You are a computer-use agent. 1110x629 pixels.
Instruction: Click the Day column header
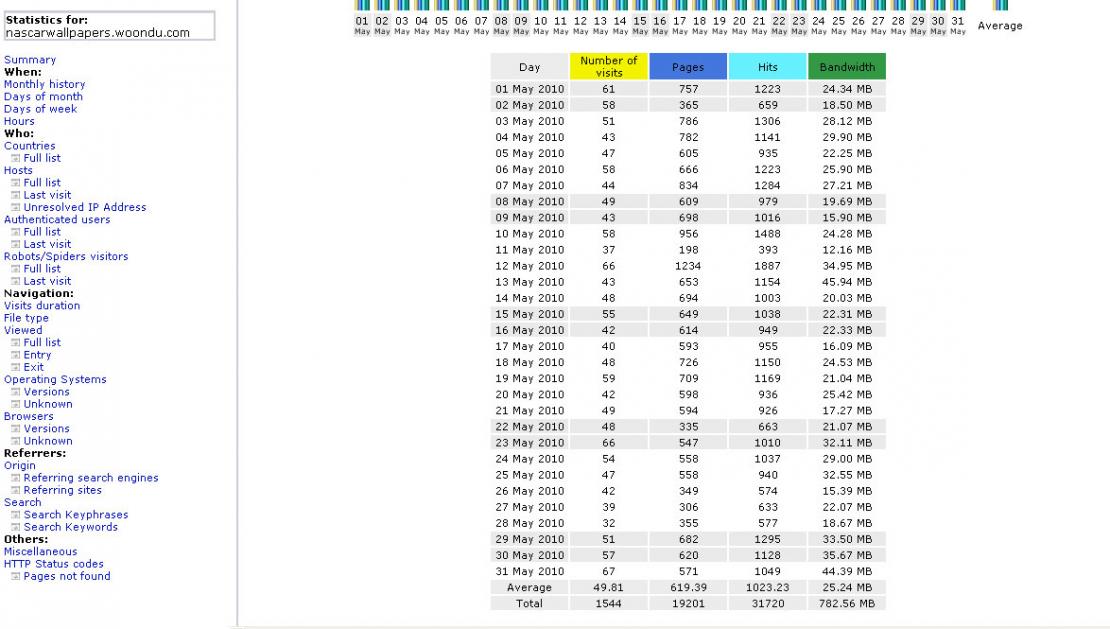(x=530, y=67)
